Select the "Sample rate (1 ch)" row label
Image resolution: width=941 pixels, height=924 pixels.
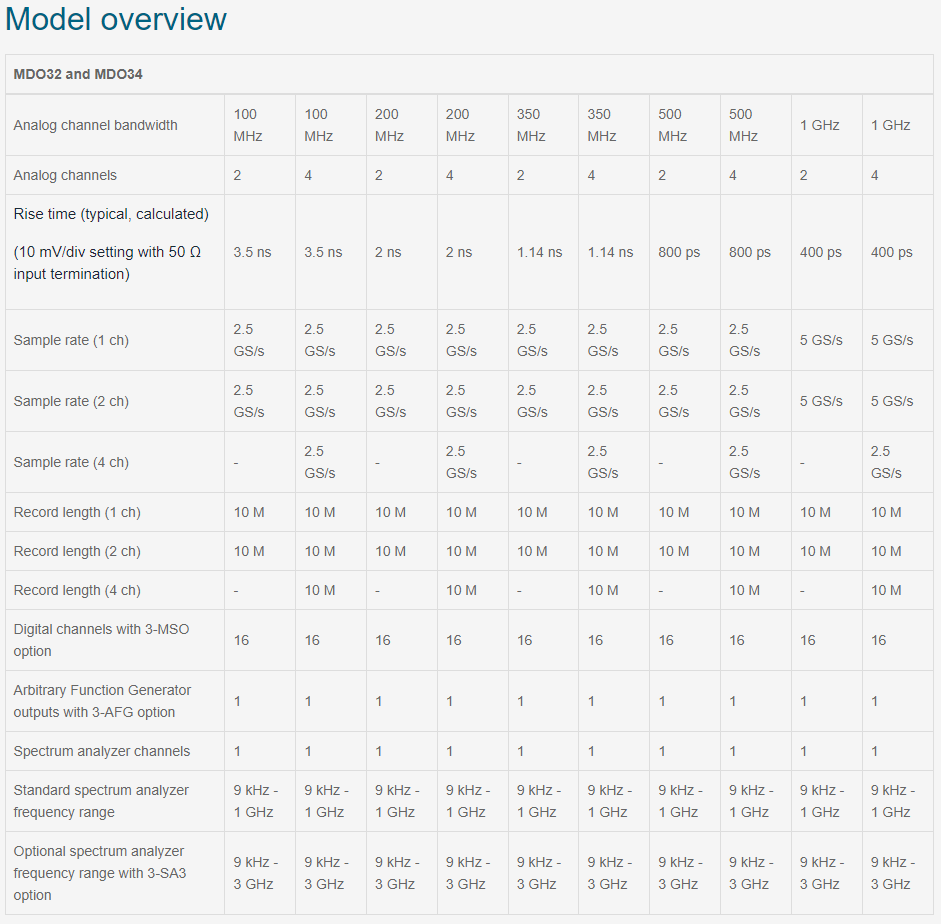pyautogui.click(x=71, y=340)
